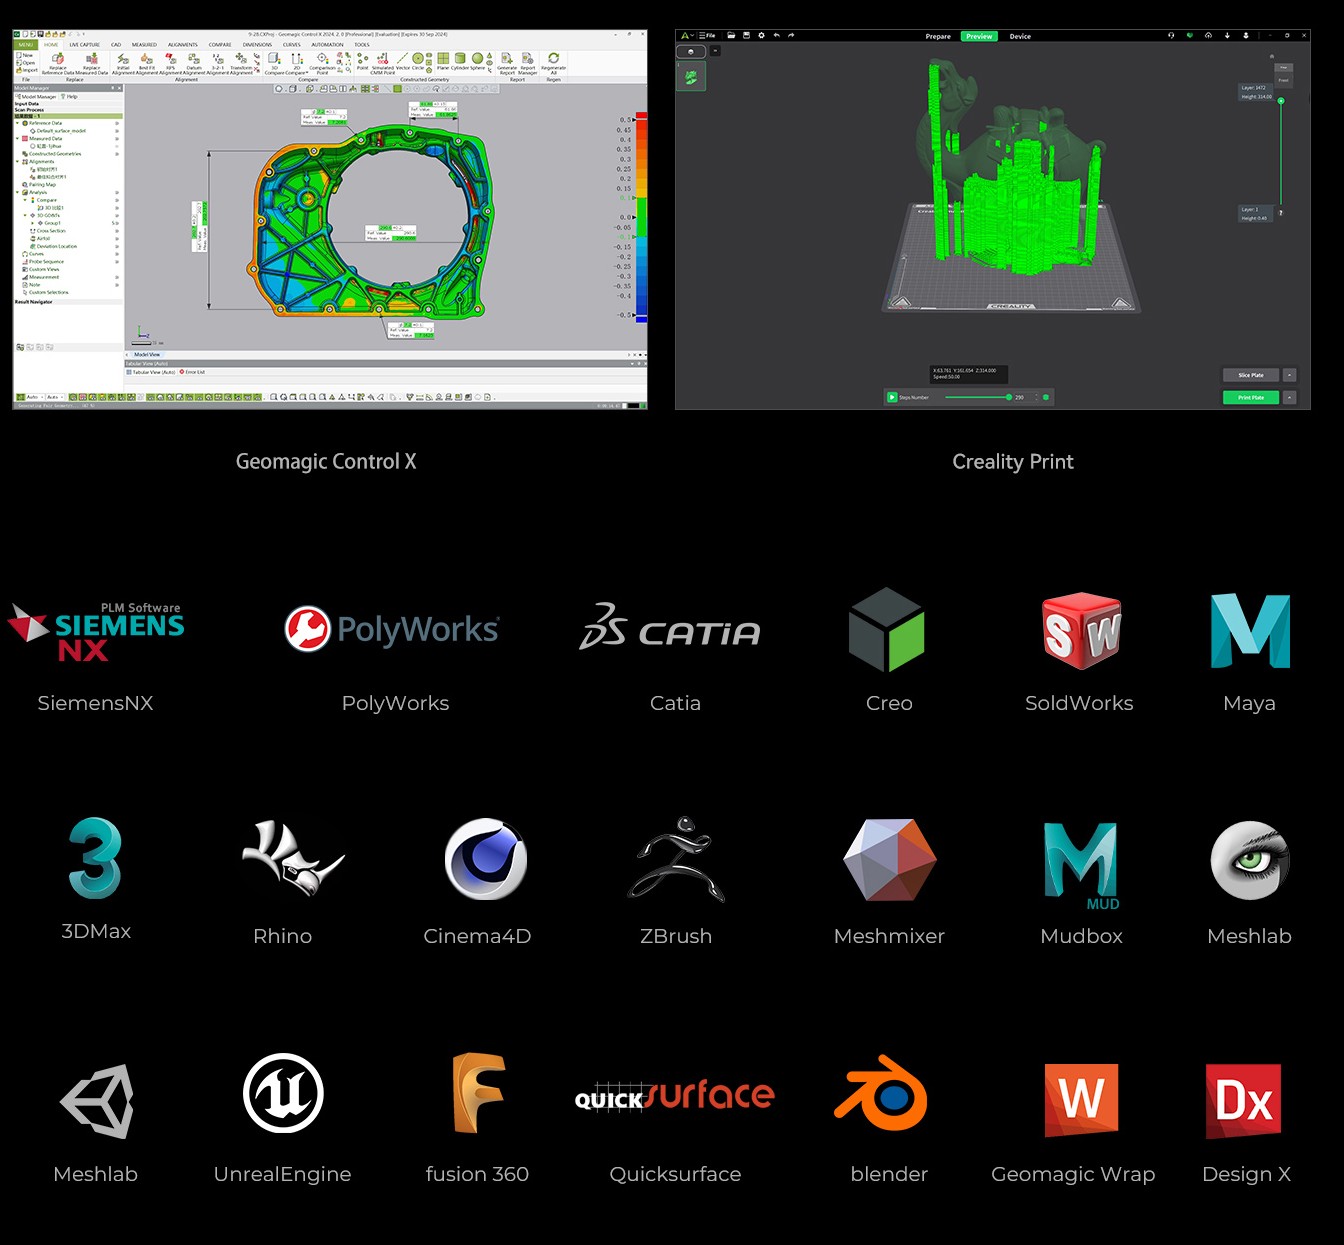
Task: Click the Regenerate All icon
Action: pyautogui.click(x=553, y=60)
